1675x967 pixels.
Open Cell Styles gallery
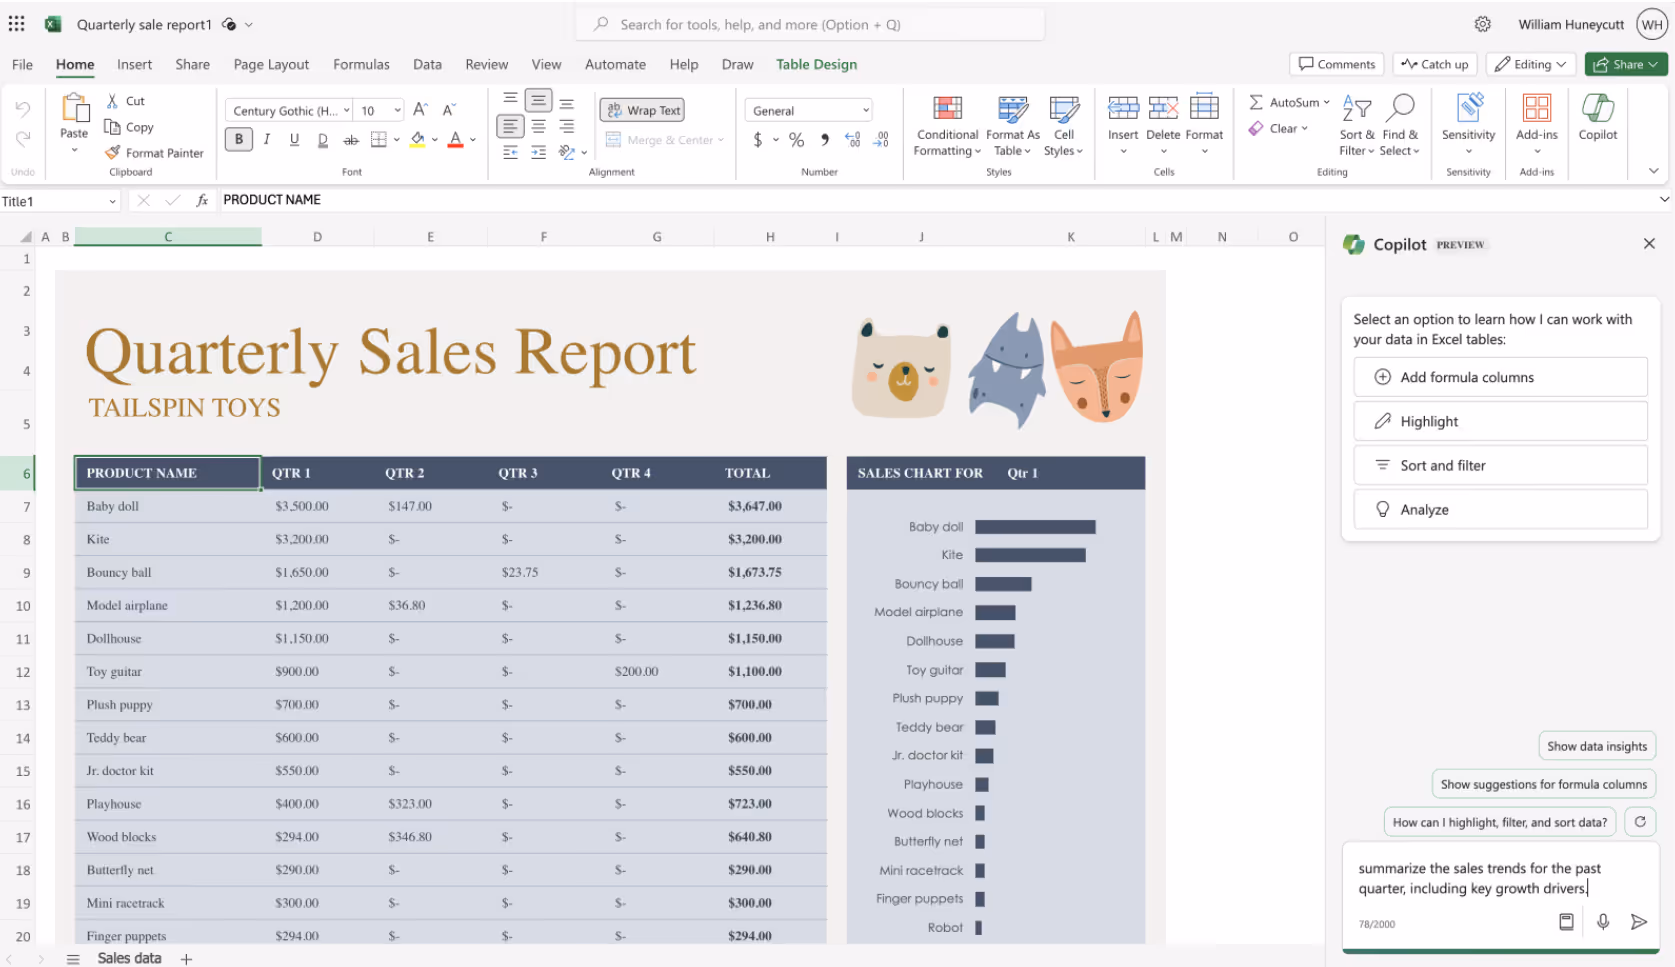[x=1063, y=126]
